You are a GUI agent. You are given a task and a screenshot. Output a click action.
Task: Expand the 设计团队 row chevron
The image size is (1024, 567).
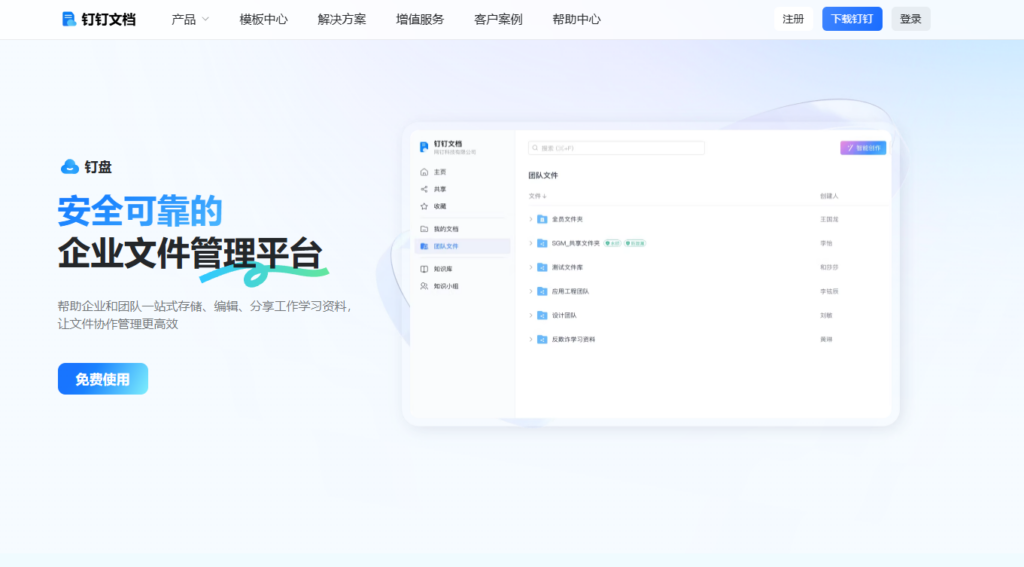coord(530,316)
